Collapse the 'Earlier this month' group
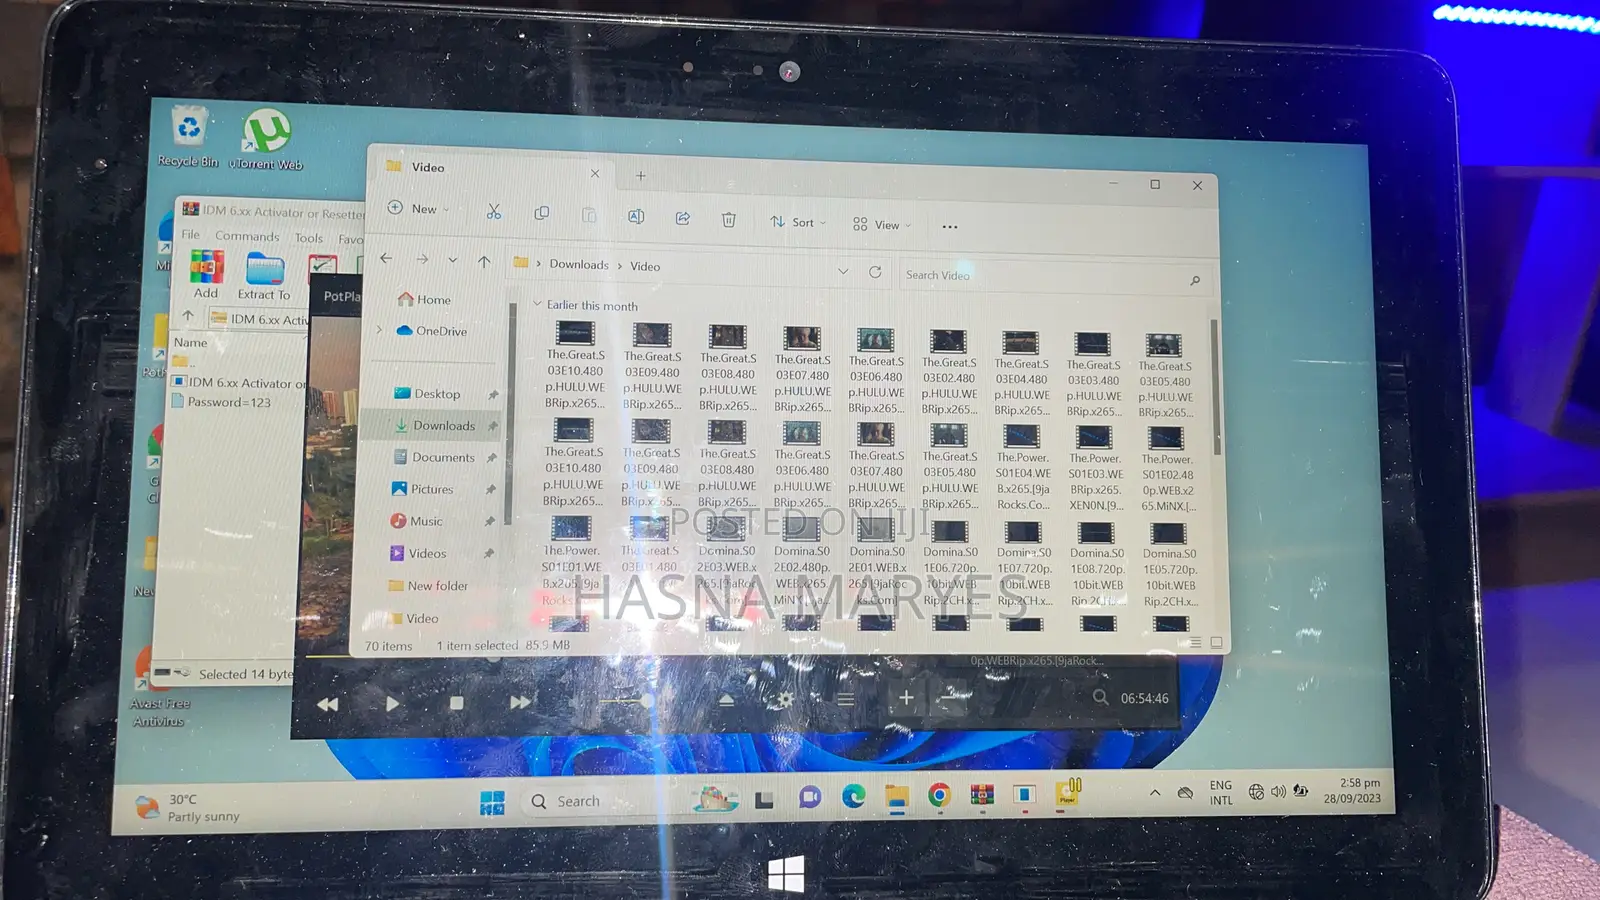1600x900 pixels. tap(537, 303)
